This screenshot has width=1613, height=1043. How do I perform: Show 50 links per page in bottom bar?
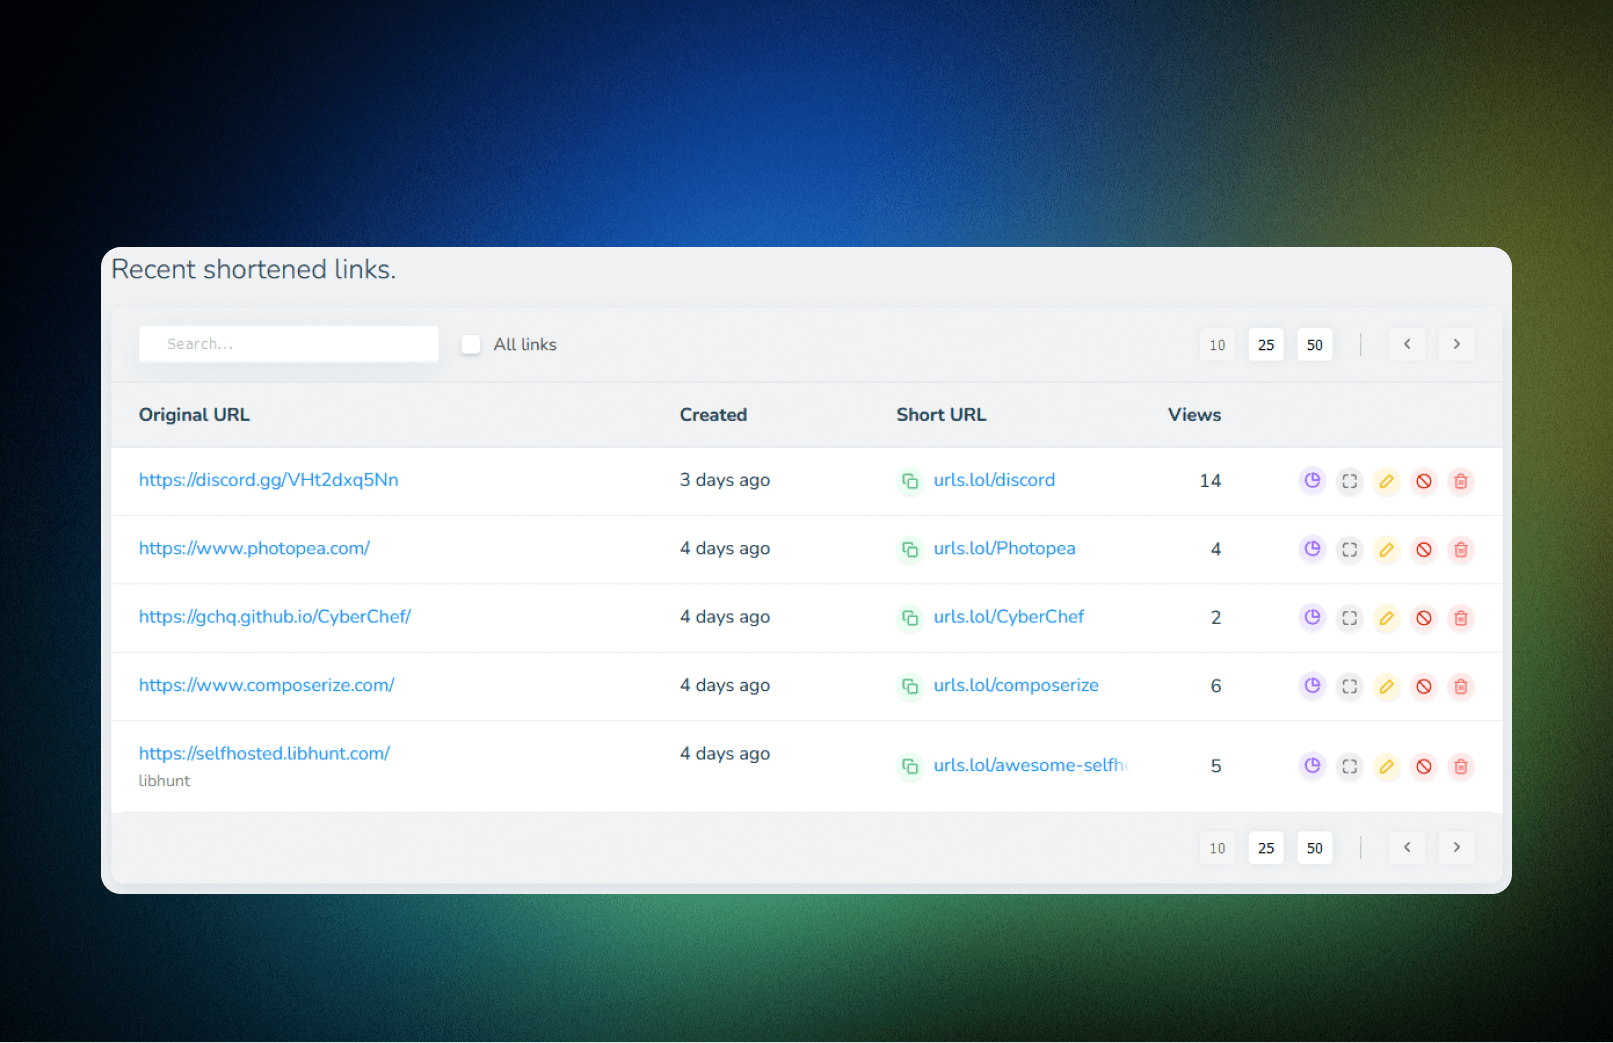(1315, 848)
